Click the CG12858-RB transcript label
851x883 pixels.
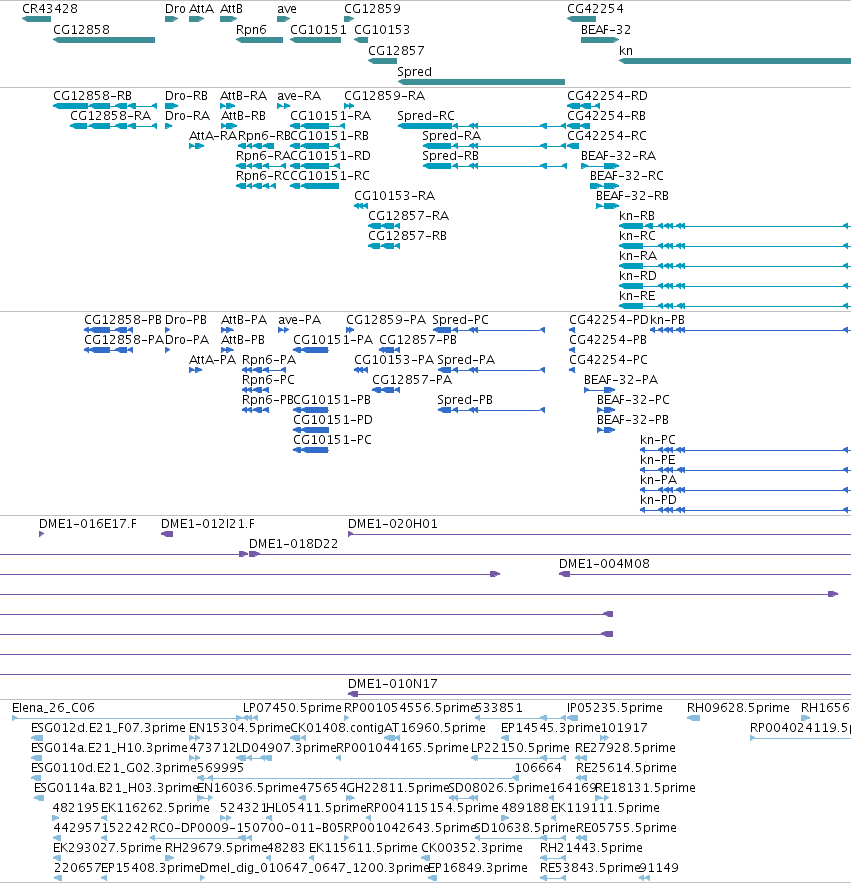92,96
